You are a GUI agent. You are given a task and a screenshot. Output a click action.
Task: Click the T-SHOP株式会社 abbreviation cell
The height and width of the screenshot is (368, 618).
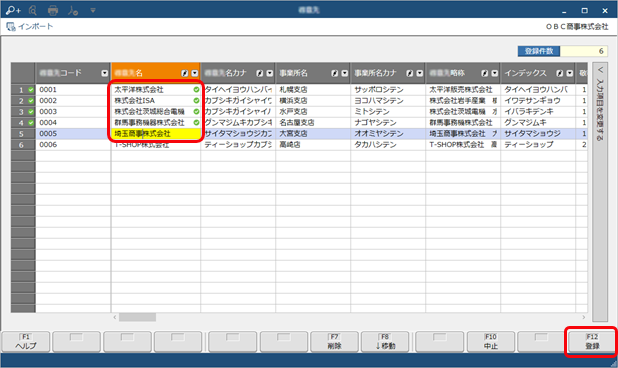tap(463, 145)
